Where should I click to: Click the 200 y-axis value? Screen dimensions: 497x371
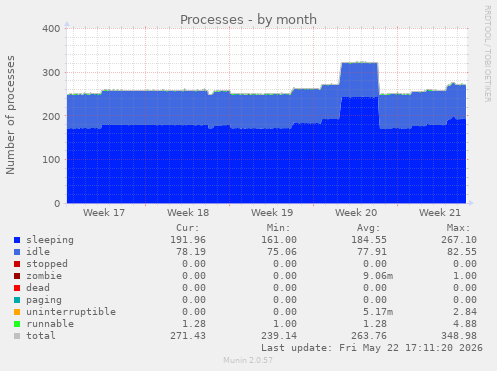pos(51,116)
